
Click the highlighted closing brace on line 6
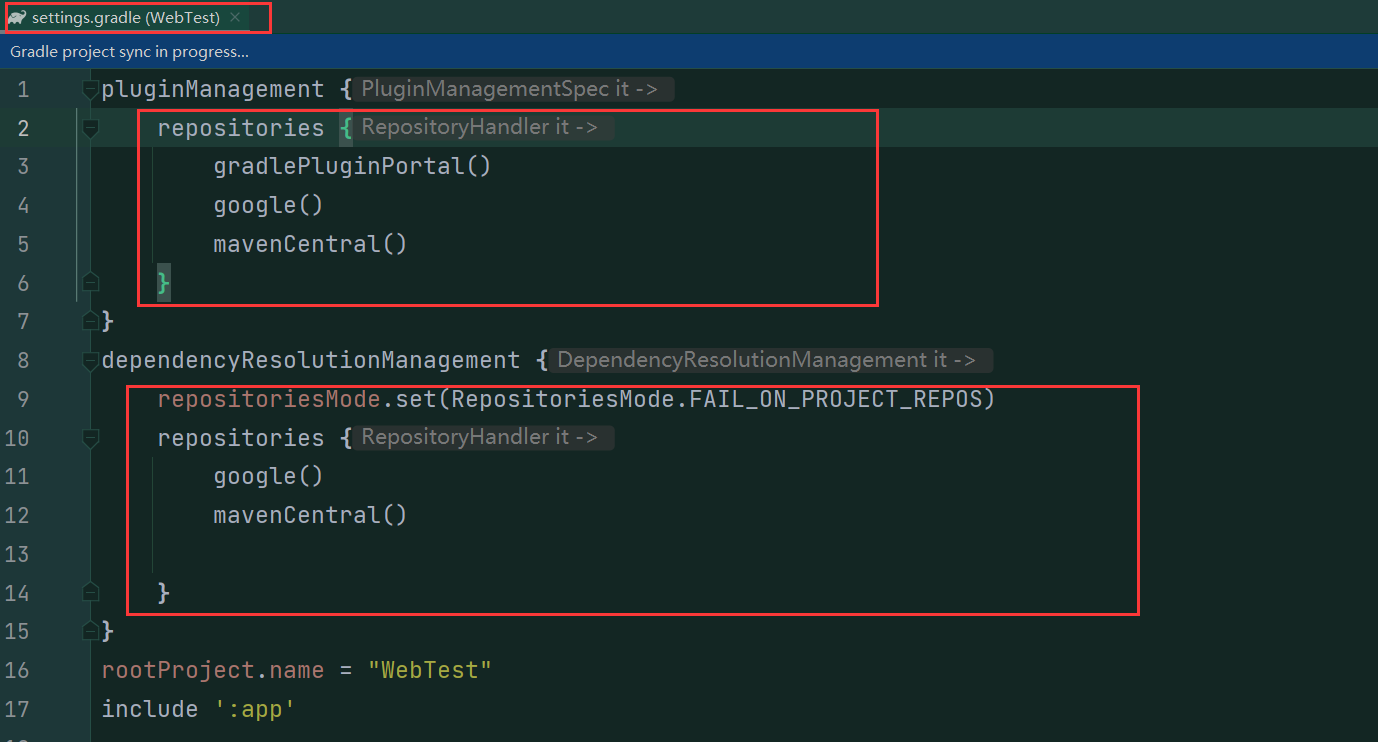(164, 284)
